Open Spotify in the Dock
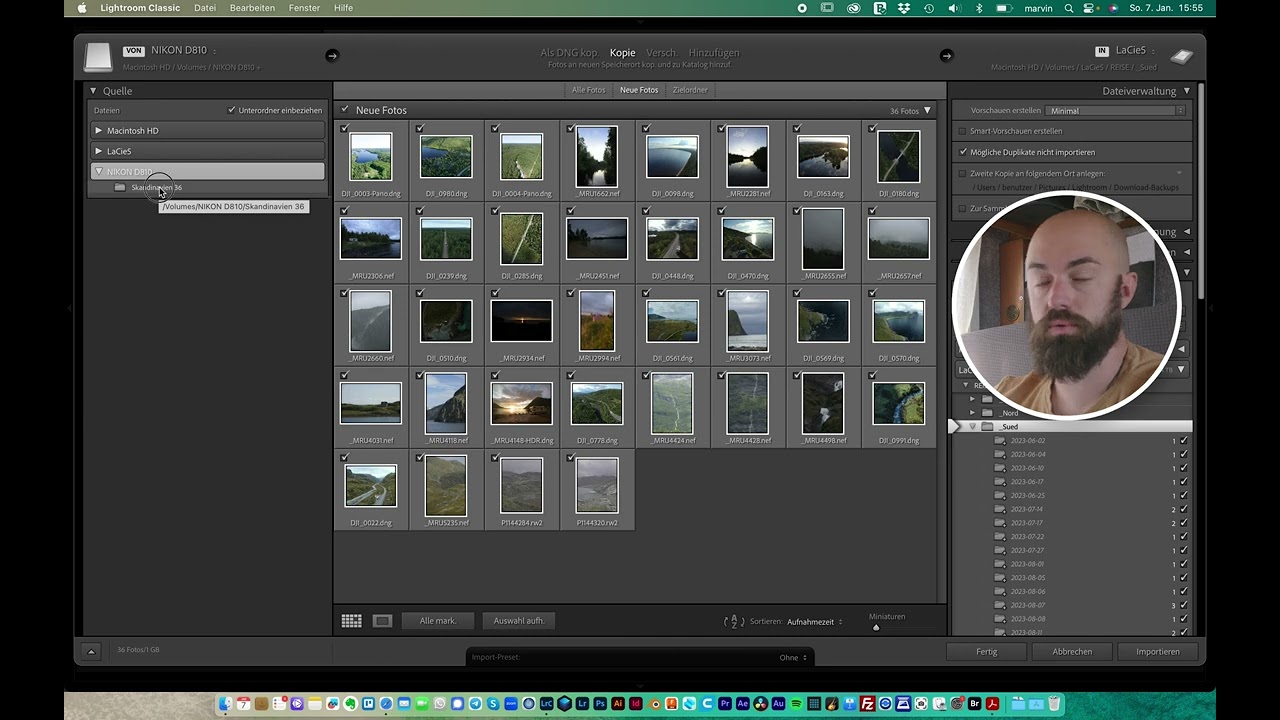This screenshot has width=1280, height=720. (796, 704)
